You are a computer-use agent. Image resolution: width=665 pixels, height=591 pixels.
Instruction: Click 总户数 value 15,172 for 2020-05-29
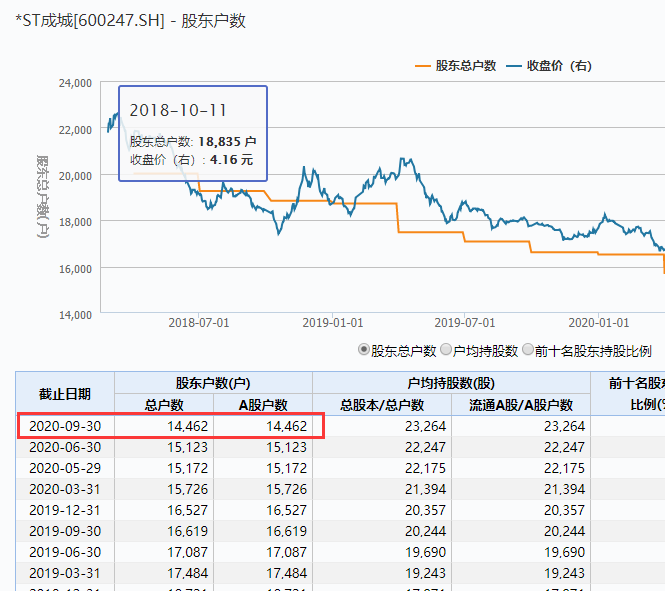187,468
